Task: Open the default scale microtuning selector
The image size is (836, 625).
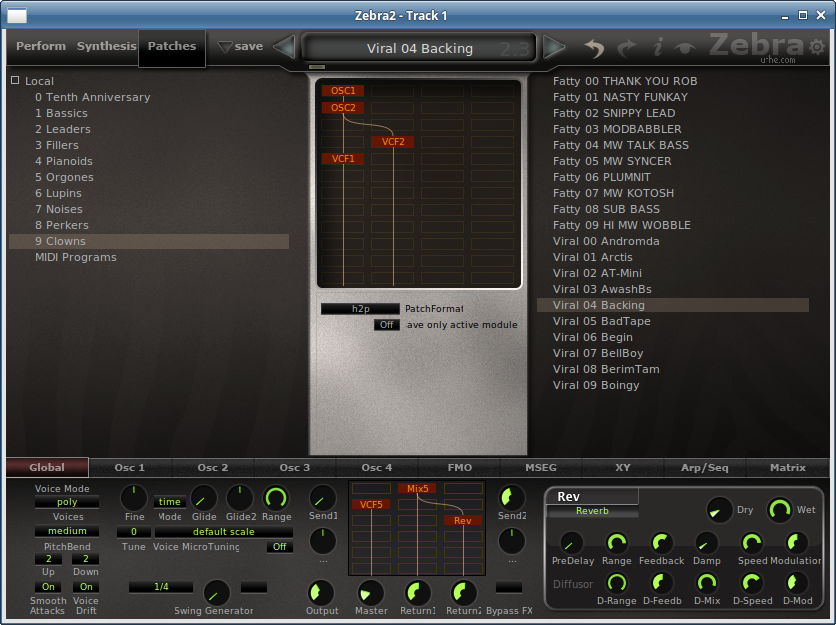Action: 223,532
